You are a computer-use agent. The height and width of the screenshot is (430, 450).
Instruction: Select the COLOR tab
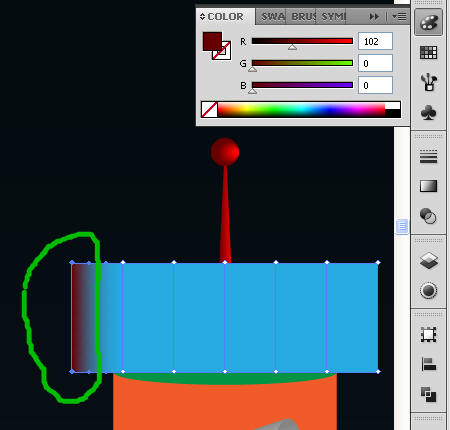point(226,16)
